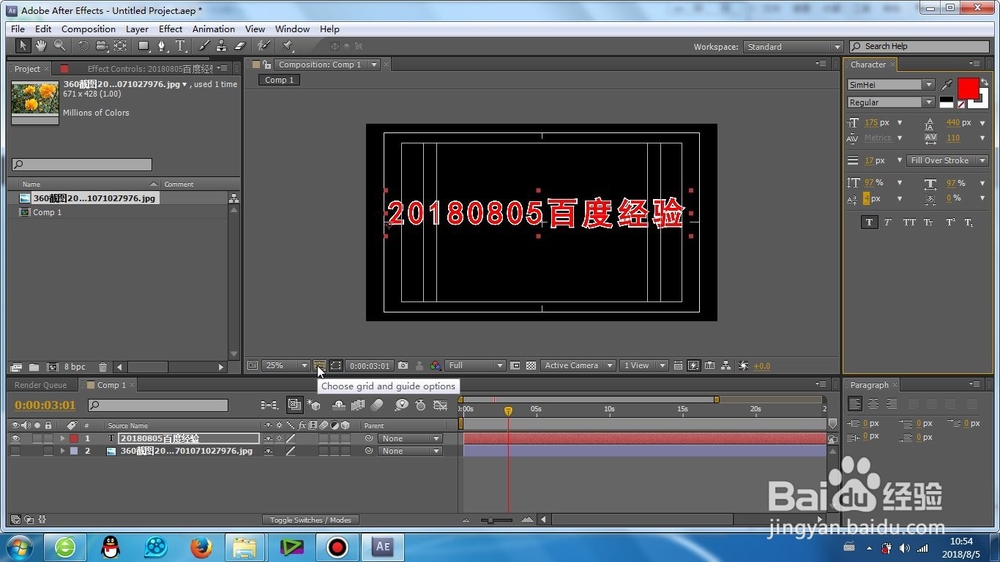Click the Comp 1 breadcrumb button in viewer

coord(279,80)
